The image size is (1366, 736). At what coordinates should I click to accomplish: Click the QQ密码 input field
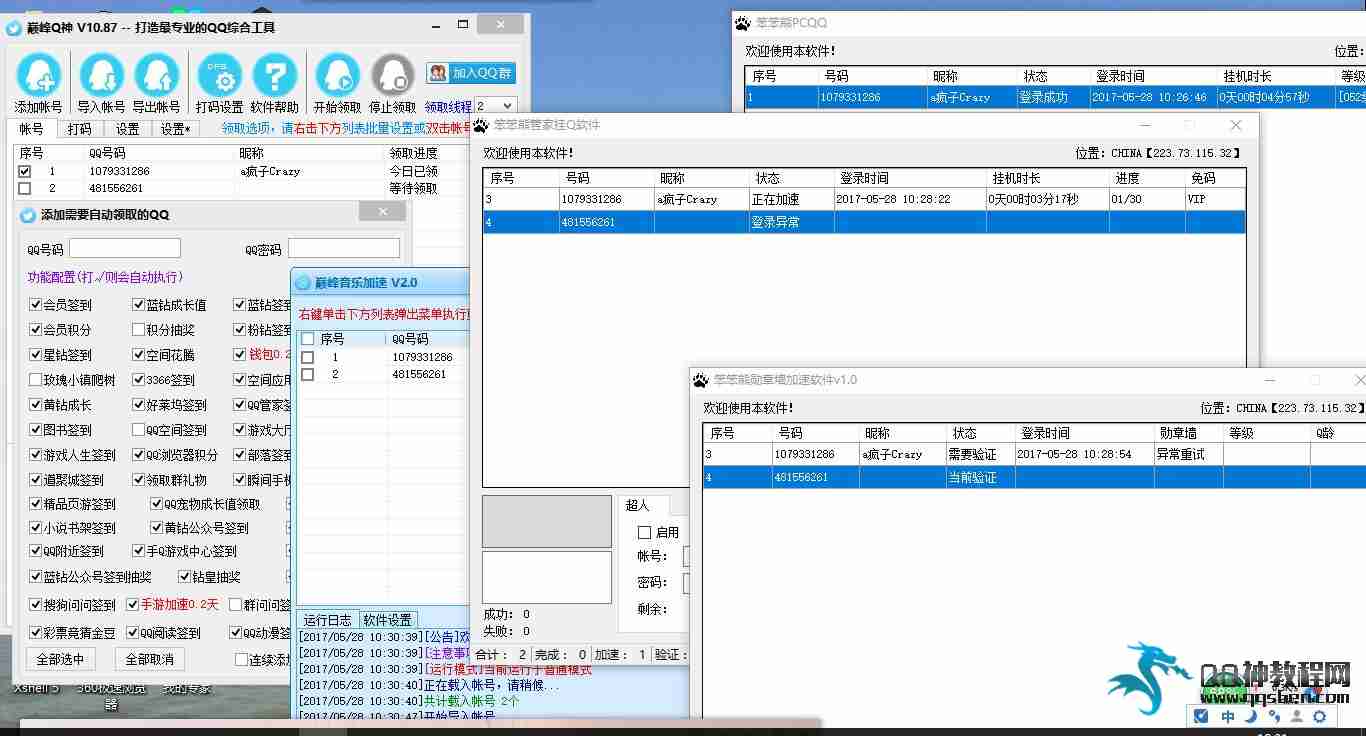pos(344,248)
